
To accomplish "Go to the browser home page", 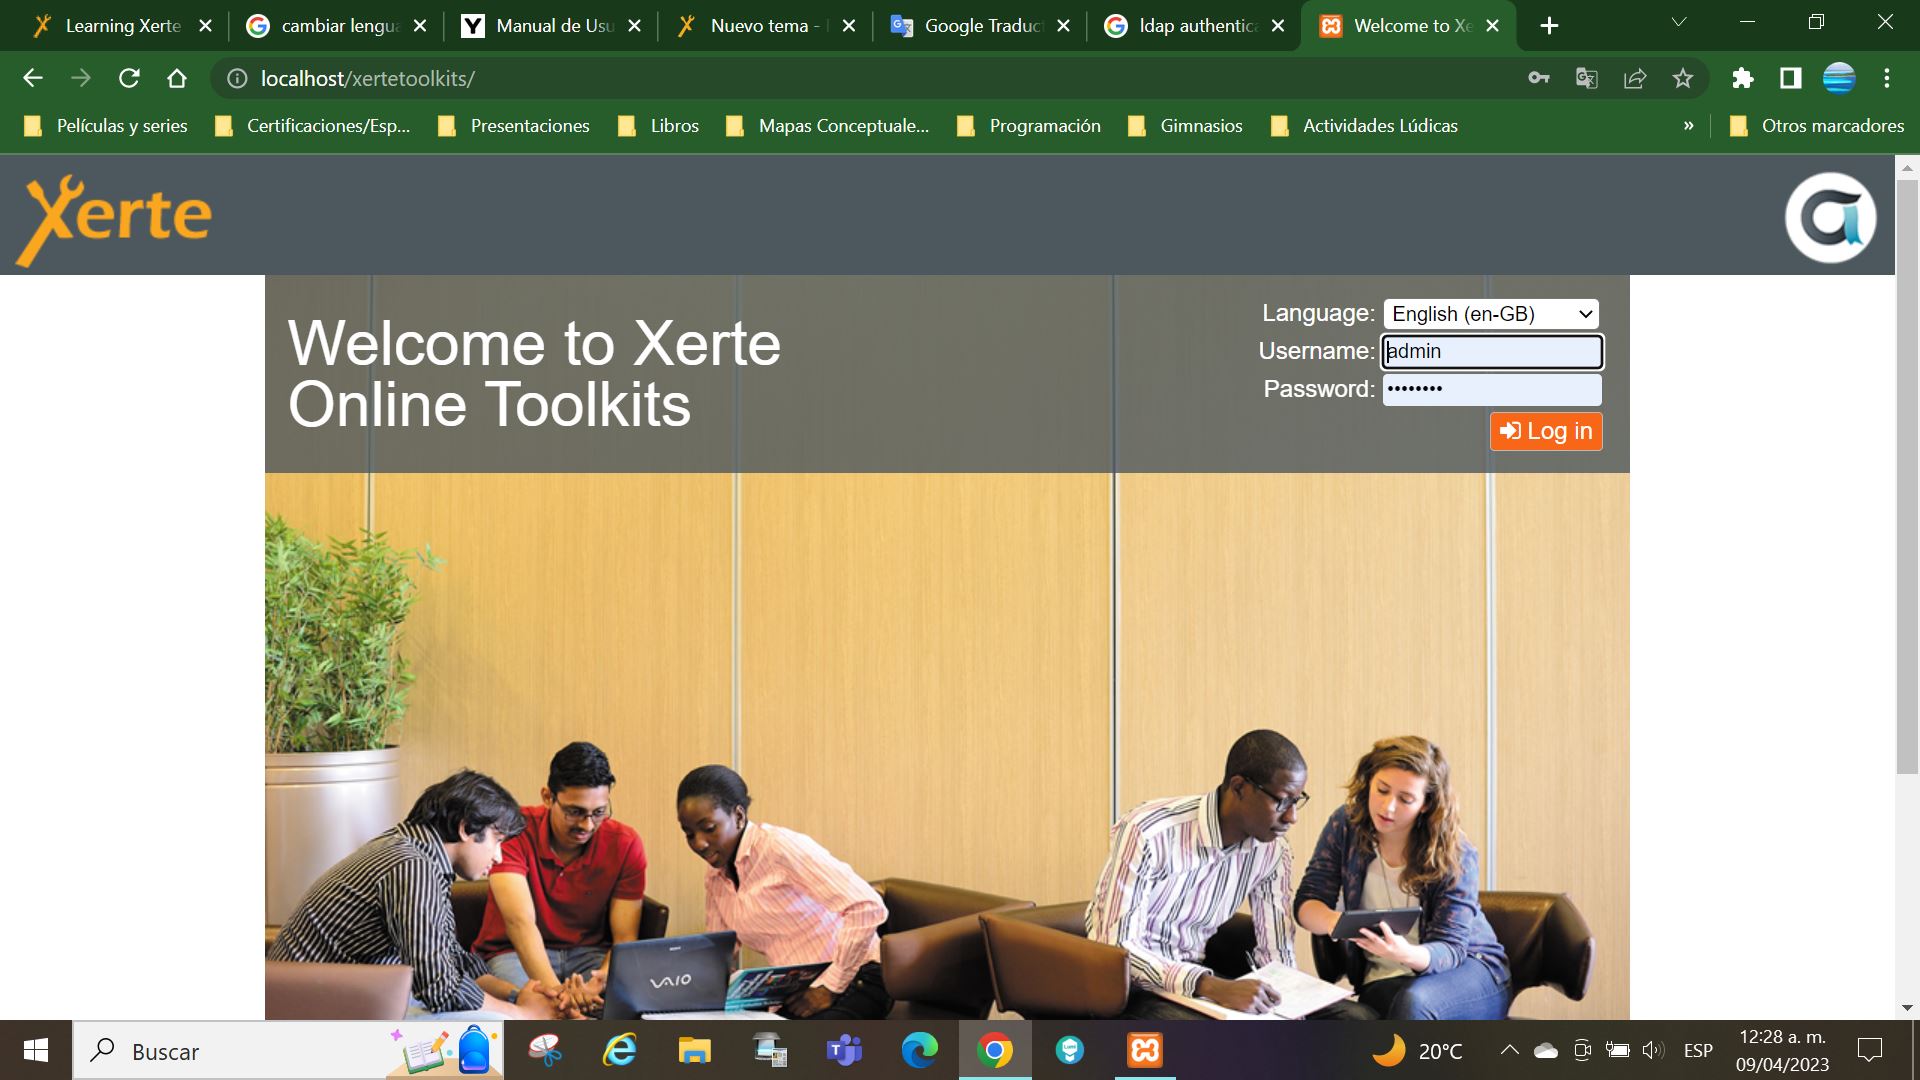I will point(177,78).
